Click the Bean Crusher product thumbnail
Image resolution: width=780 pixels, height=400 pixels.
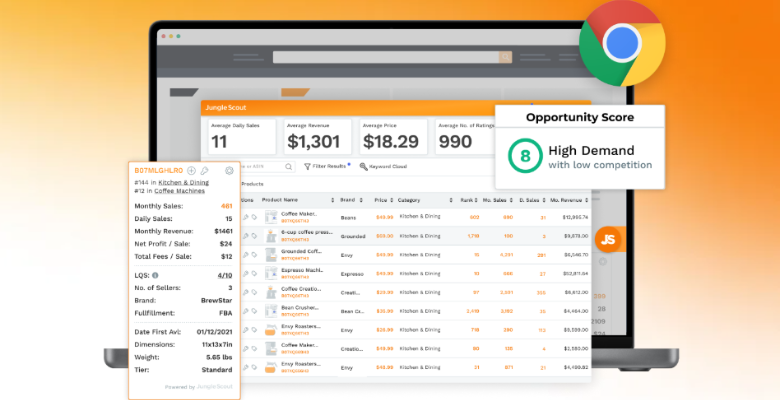[271, 311]
